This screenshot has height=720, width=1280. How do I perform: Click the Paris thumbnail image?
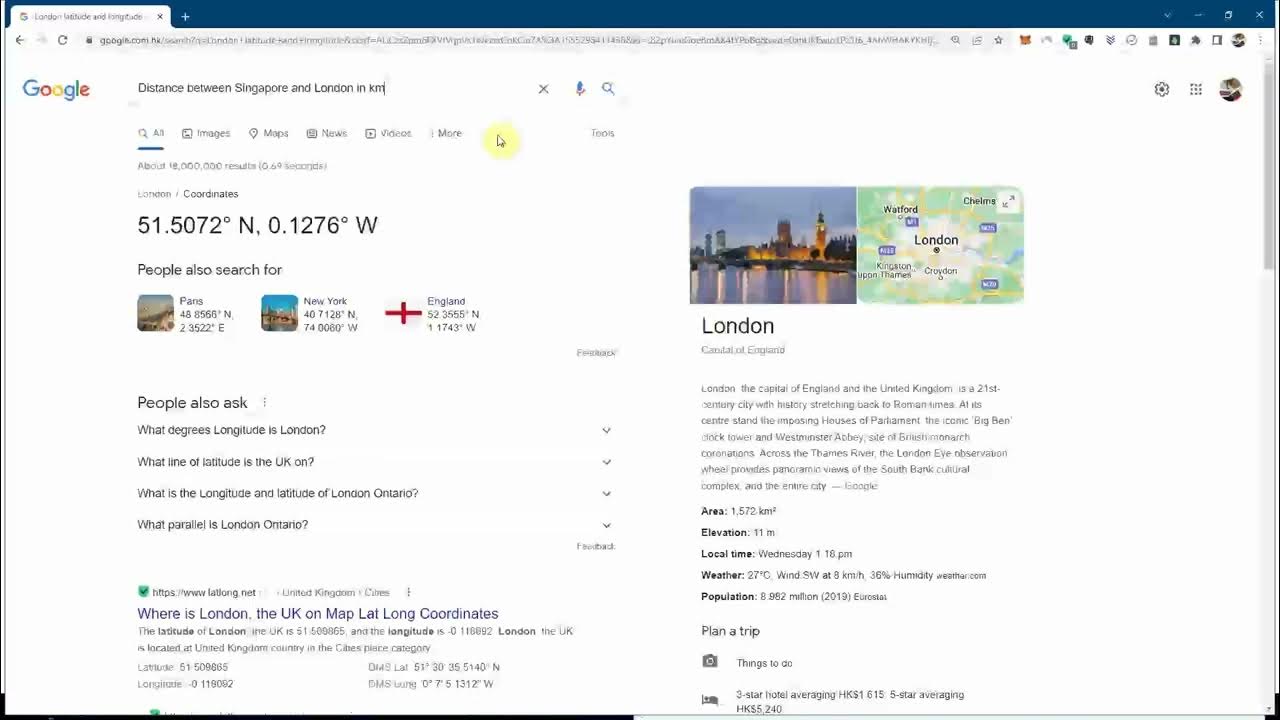click(x=155, y=313)
